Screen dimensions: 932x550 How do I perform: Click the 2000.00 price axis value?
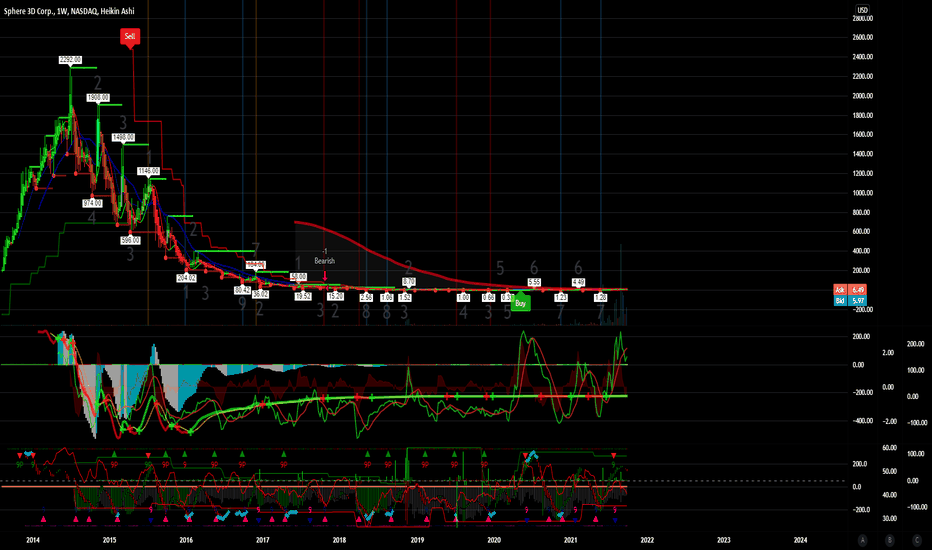click(x=862, y=96)
